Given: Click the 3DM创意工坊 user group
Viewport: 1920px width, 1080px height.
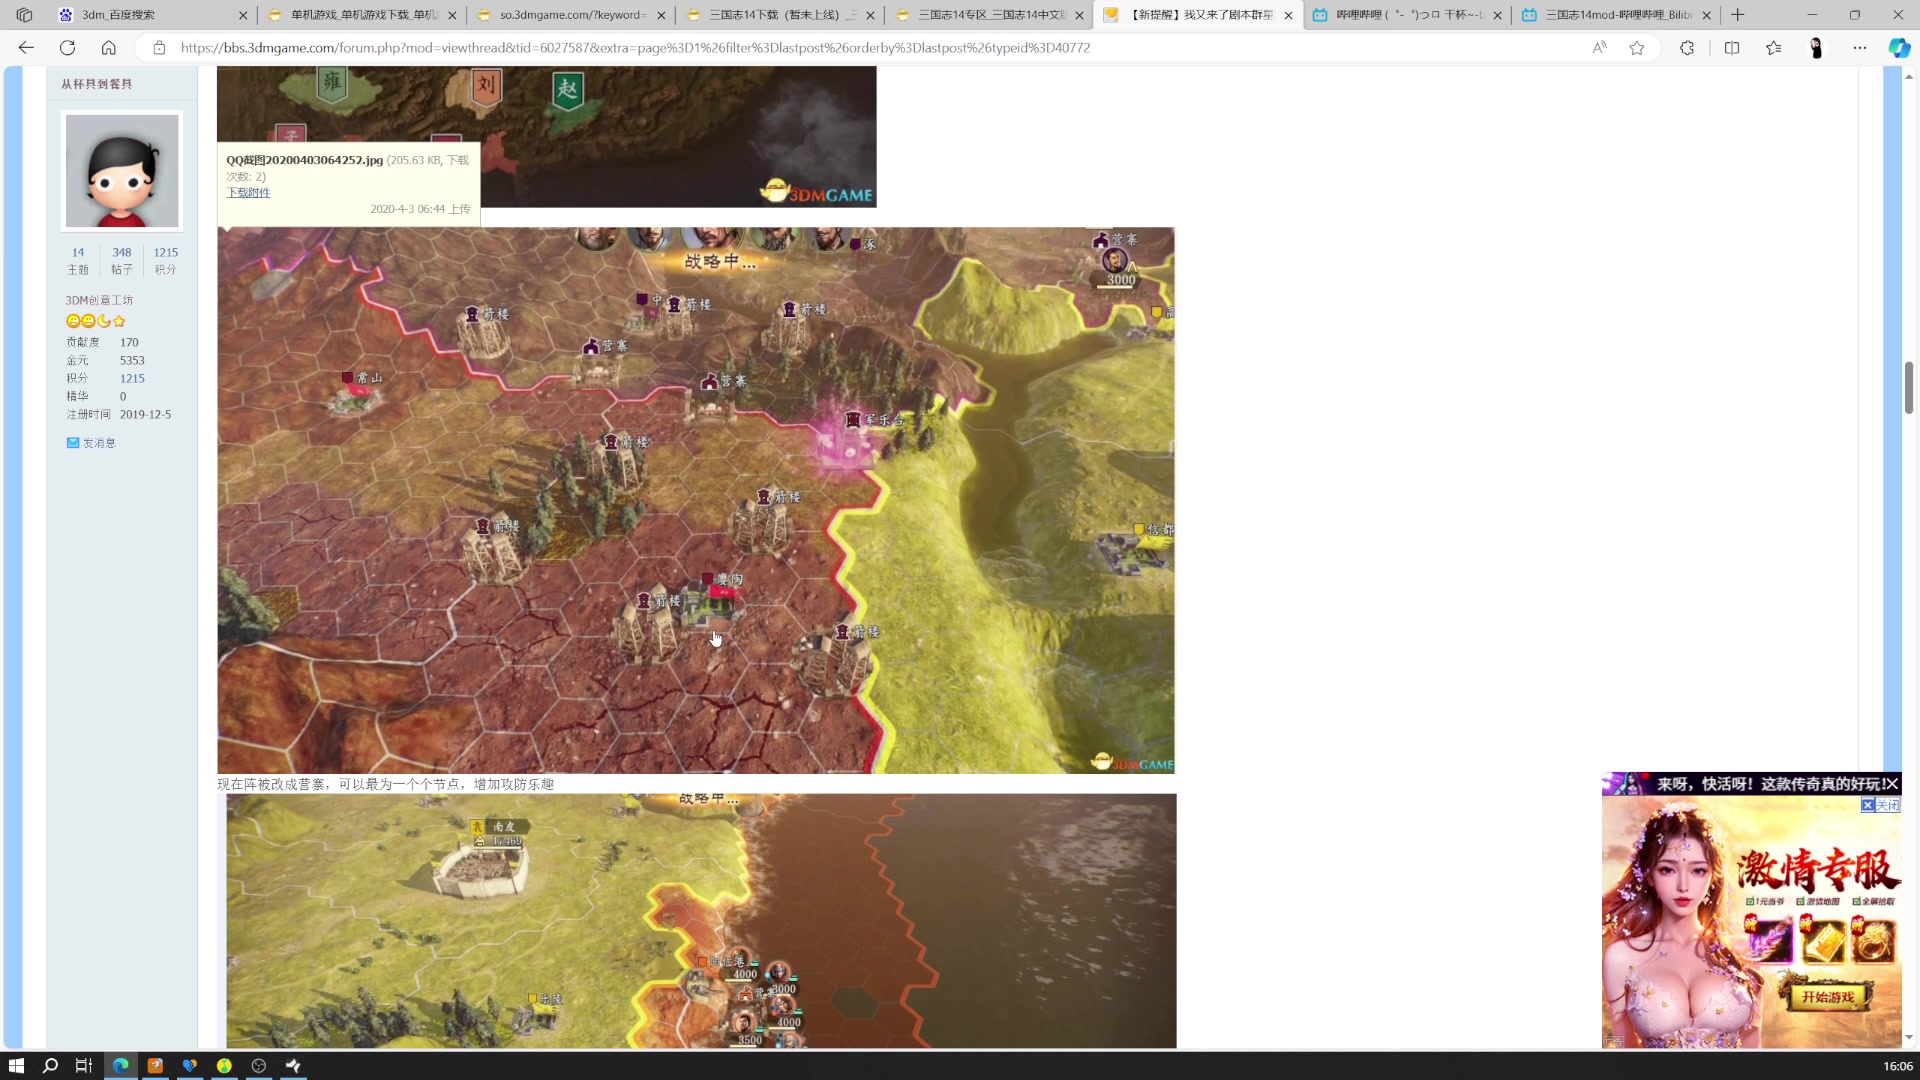Looking at the screenshot, I should (x=99, y=300).
